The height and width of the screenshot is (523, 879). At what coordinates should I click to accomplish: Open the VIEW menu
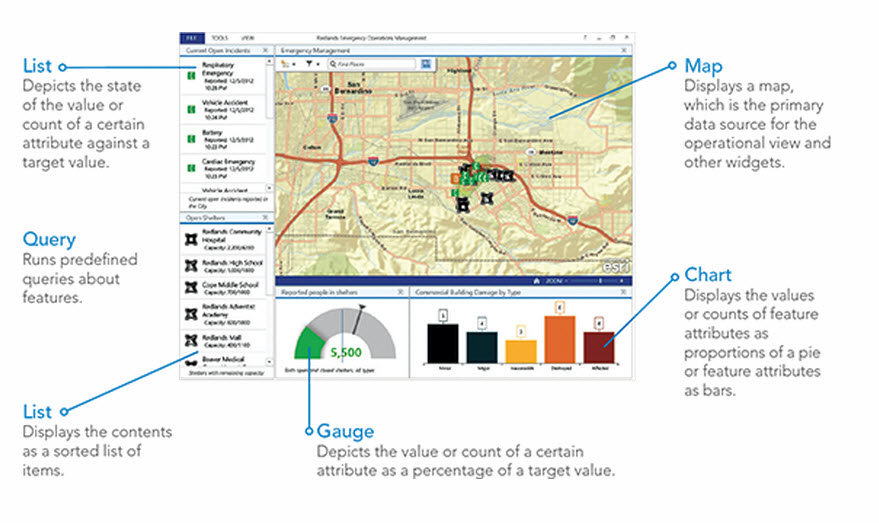tap(247, 38)
